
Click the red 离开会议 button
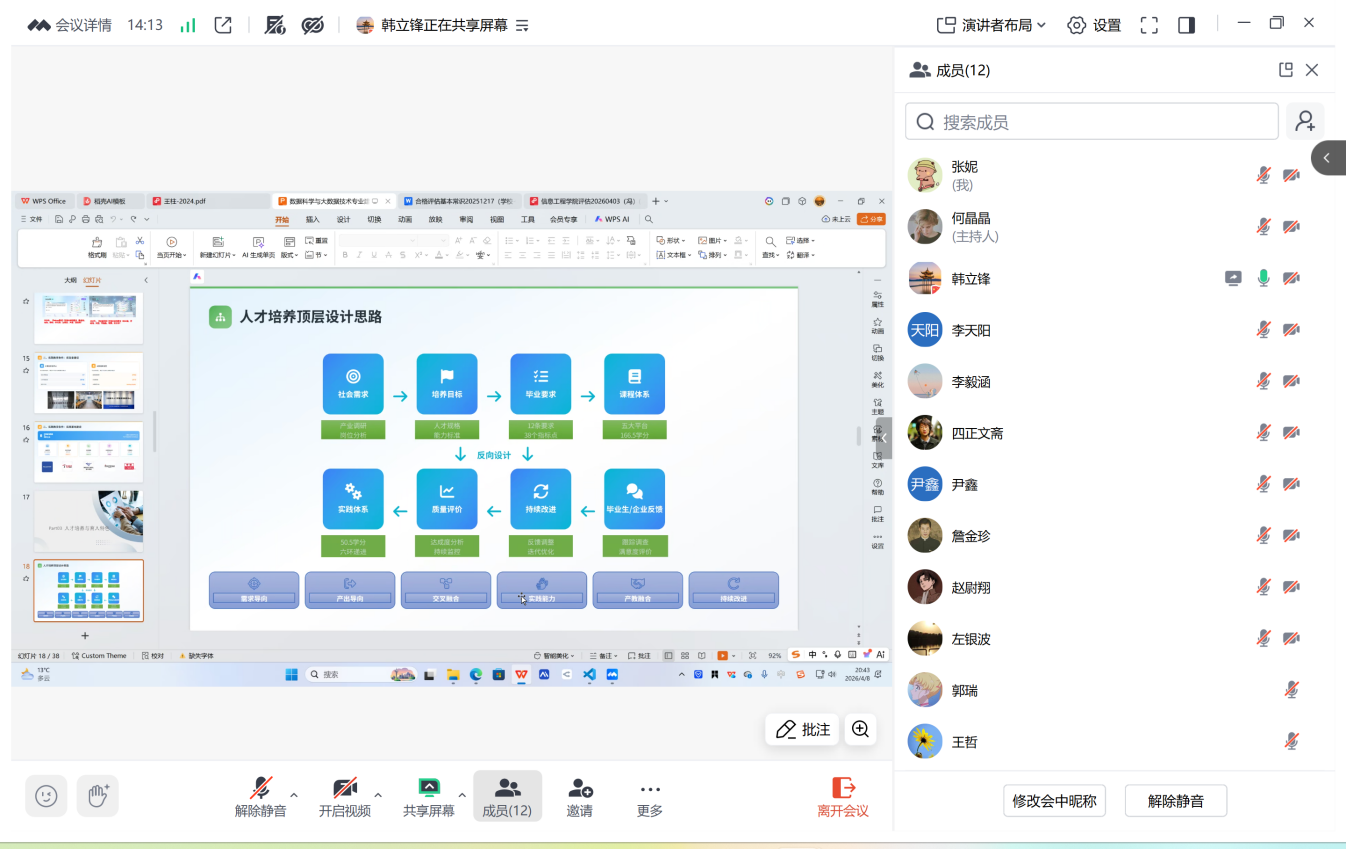pyautogui.click(x=843, y=796)
